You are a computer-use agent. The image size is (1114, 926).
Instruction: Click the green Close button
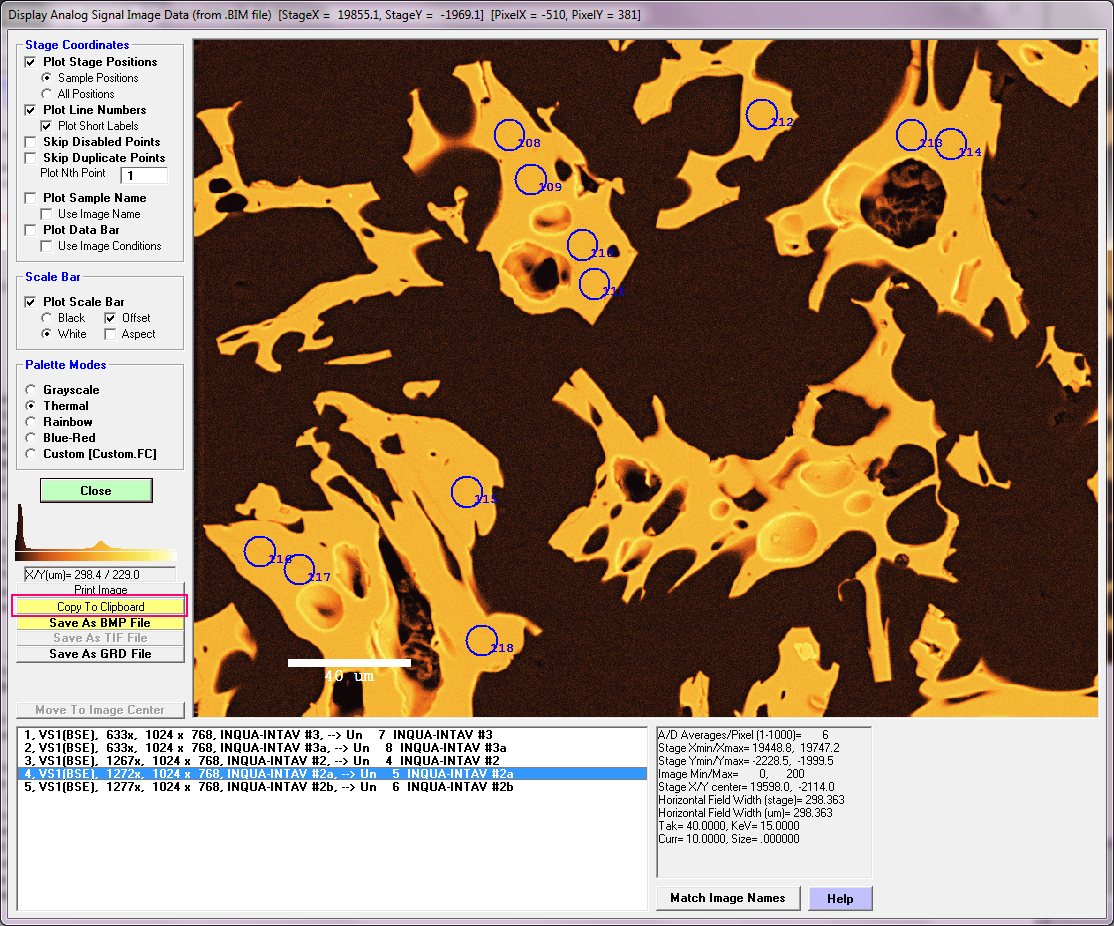click(96, 491)
